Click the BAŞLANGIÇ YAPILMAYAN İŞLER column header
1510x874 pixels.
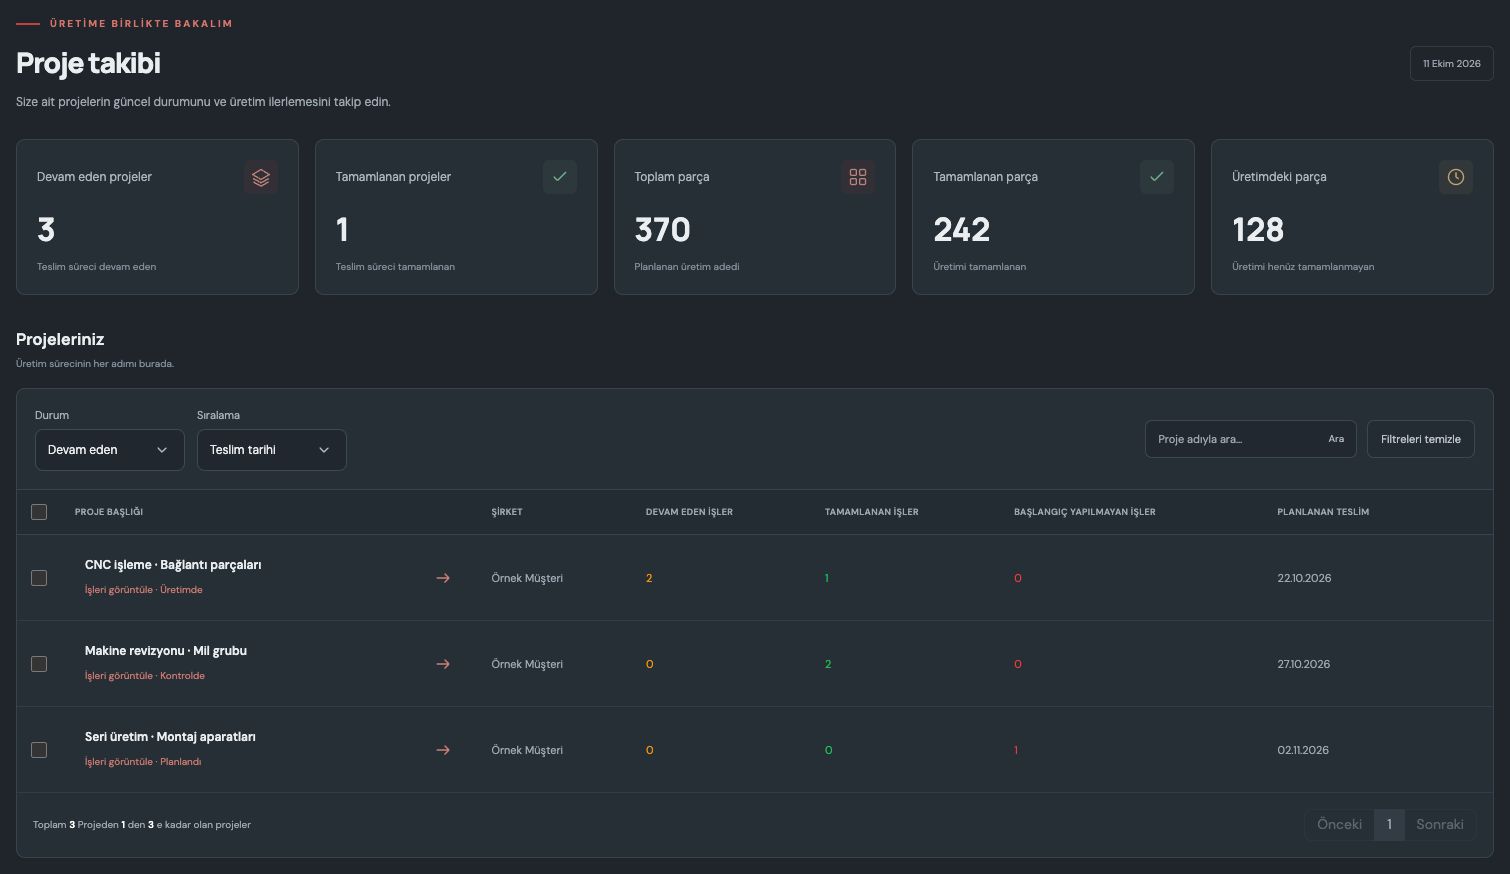[1085, 512]
